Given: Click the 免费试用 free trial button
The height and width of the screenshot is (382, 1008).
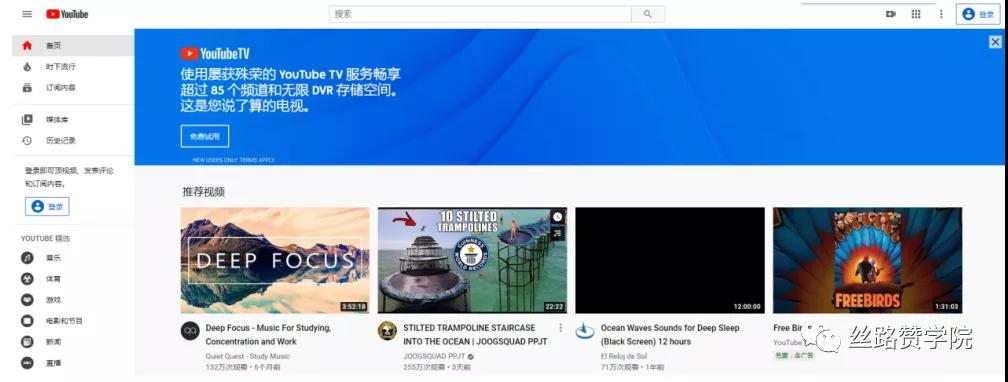Looking at the screenshot, I should click(x=204, y=136).
